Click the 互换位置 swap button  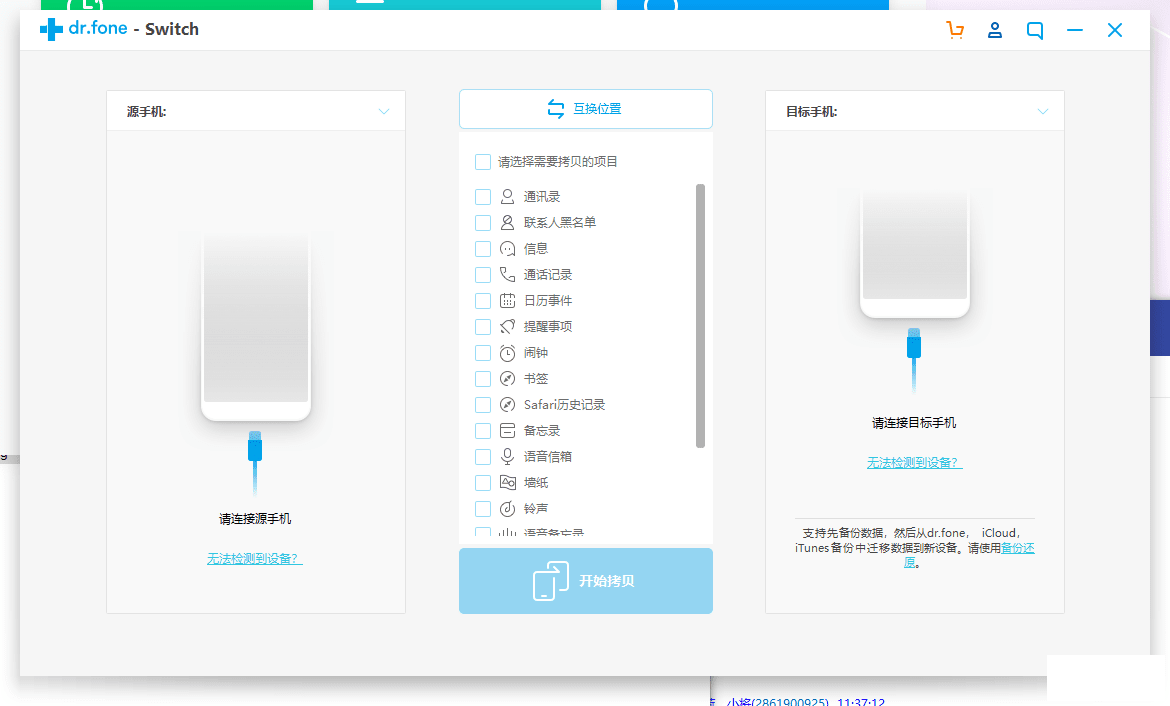[x=586, y=109]
